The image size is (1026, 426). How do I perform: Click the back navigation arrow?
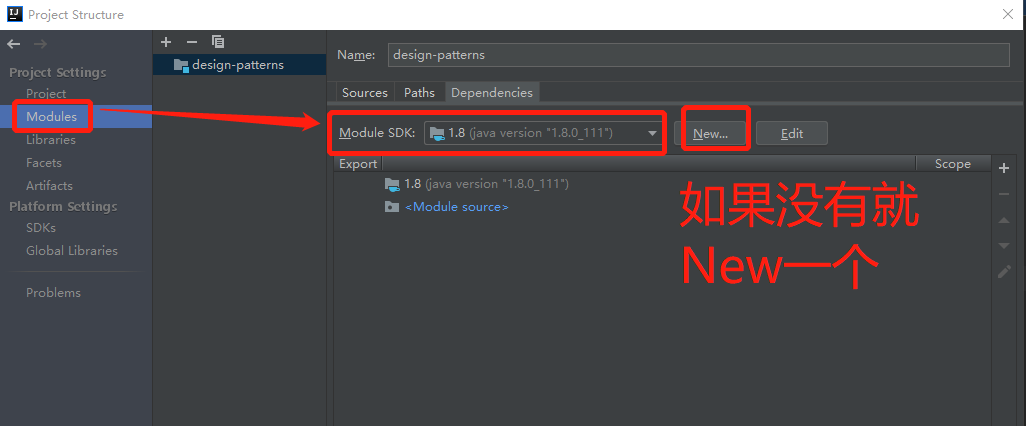(14, 44)
